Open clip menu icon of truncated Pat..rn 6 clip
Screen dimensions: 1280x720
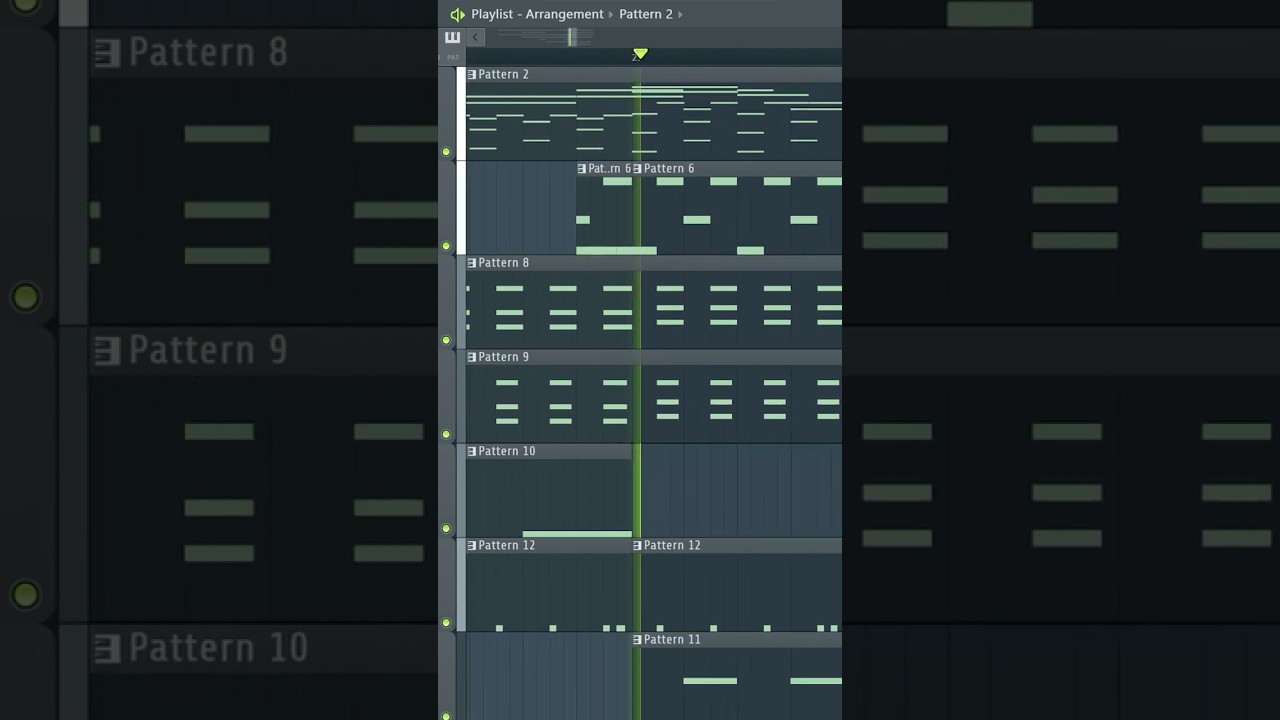[582, 169]
